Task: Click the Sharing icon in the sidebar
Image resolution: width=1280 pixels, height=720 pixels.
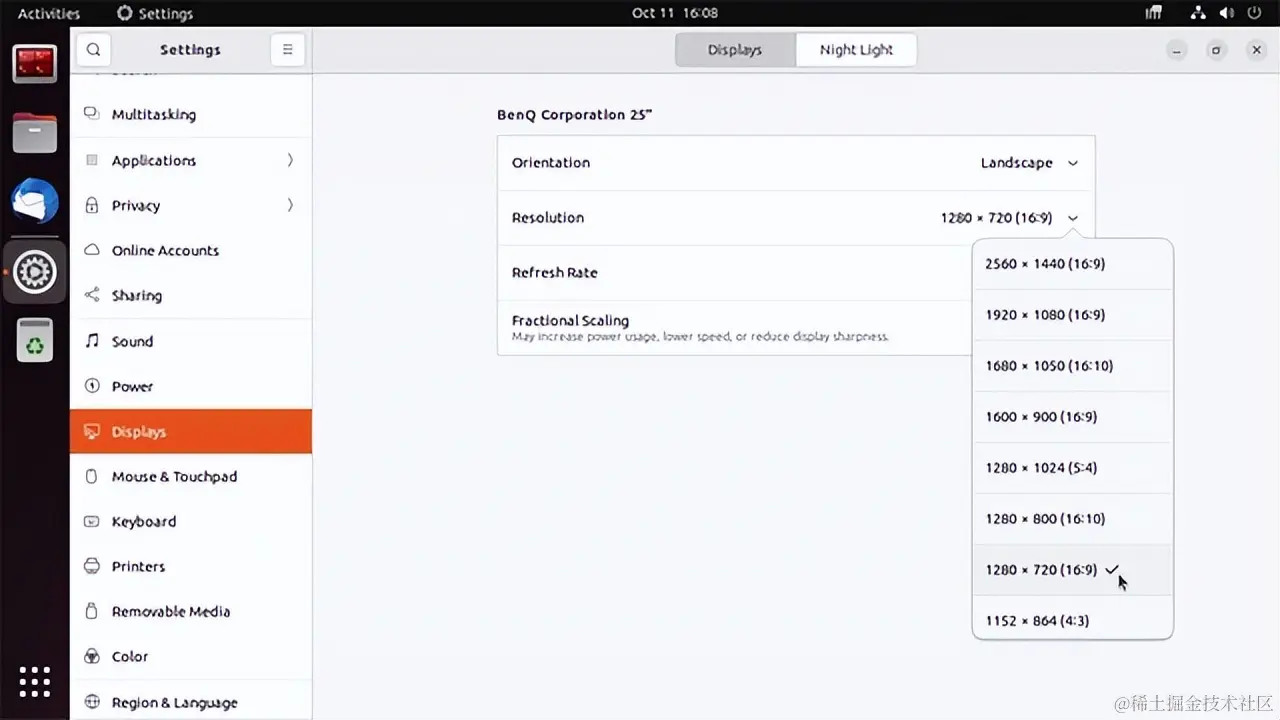Action: coord(92,295)
